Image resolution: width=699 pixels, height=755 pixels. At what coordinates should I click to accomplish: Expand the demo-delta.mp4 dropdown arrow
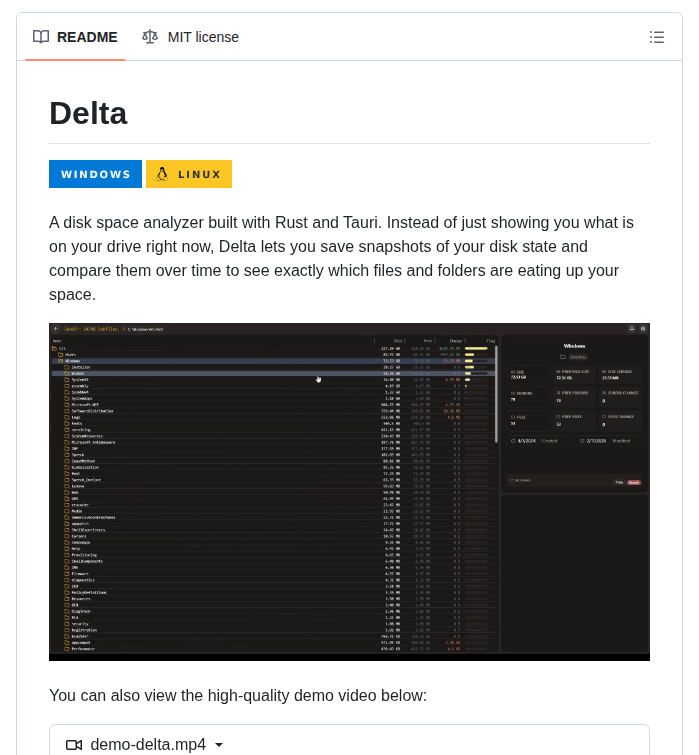[219, 745]
